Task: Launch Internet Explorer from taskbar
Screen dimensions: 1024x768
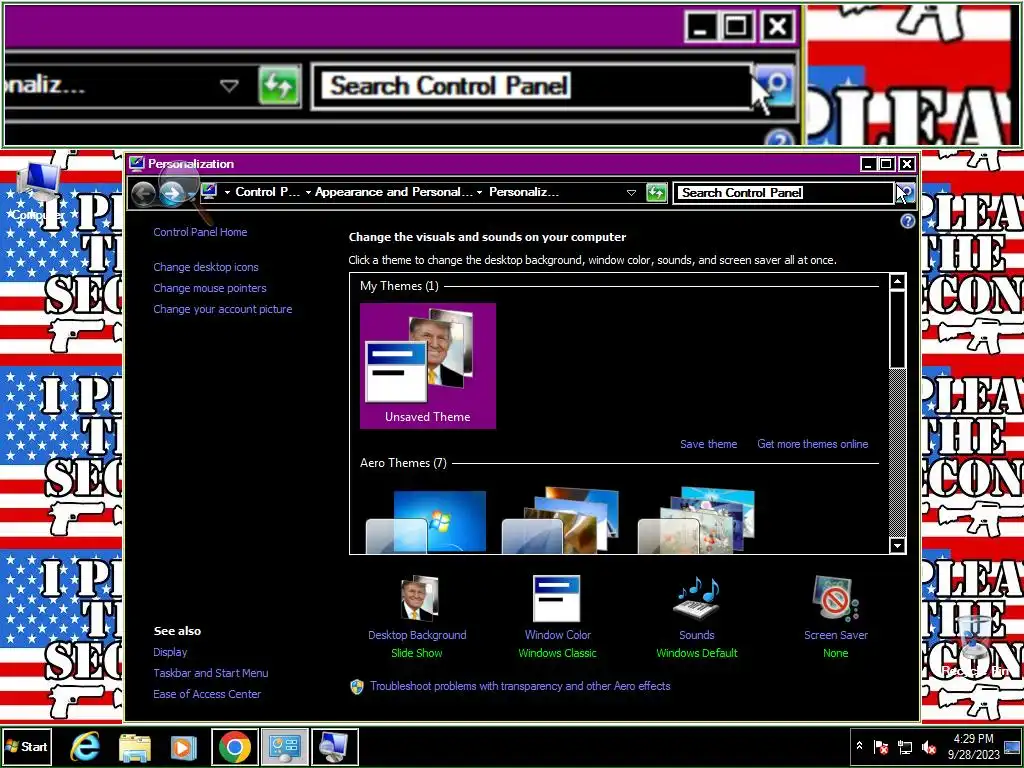Action: (85, 746)
